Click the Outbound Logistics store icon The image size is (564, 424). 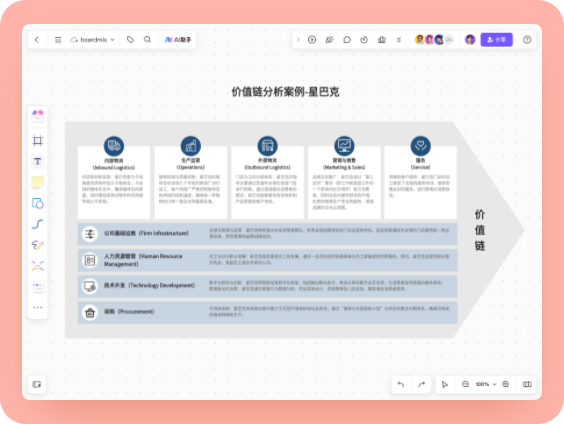click(x=267, y=146)
